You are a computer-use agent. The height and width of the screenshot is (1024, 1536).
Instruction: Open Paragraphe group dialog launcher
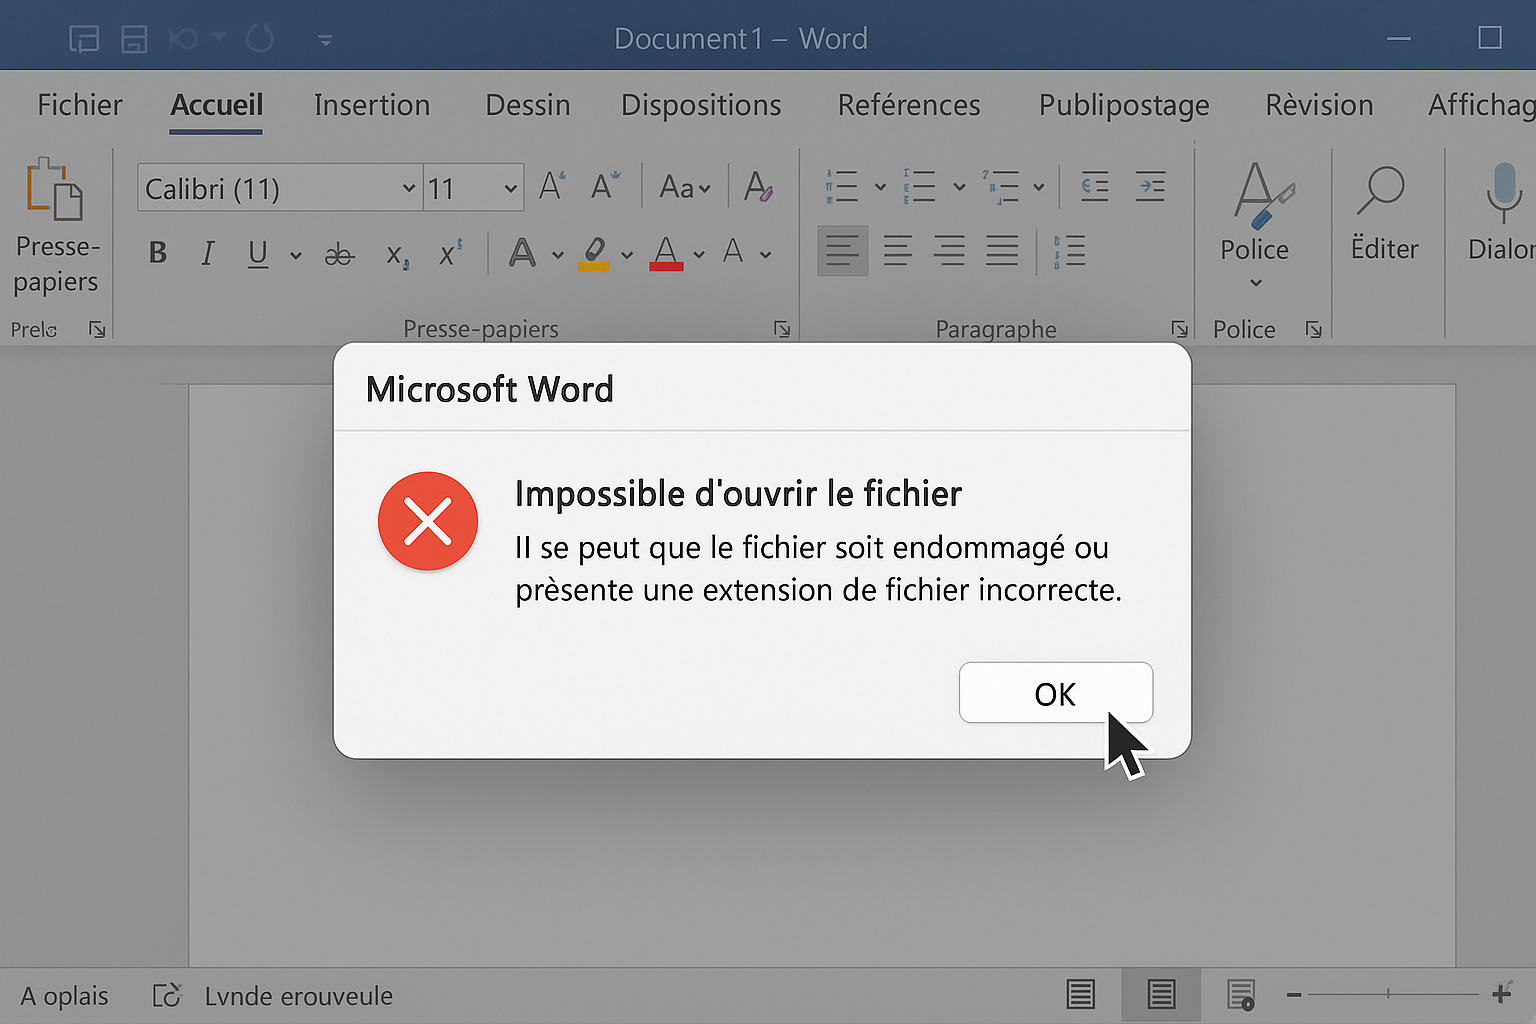click(x=1180, y=329)
